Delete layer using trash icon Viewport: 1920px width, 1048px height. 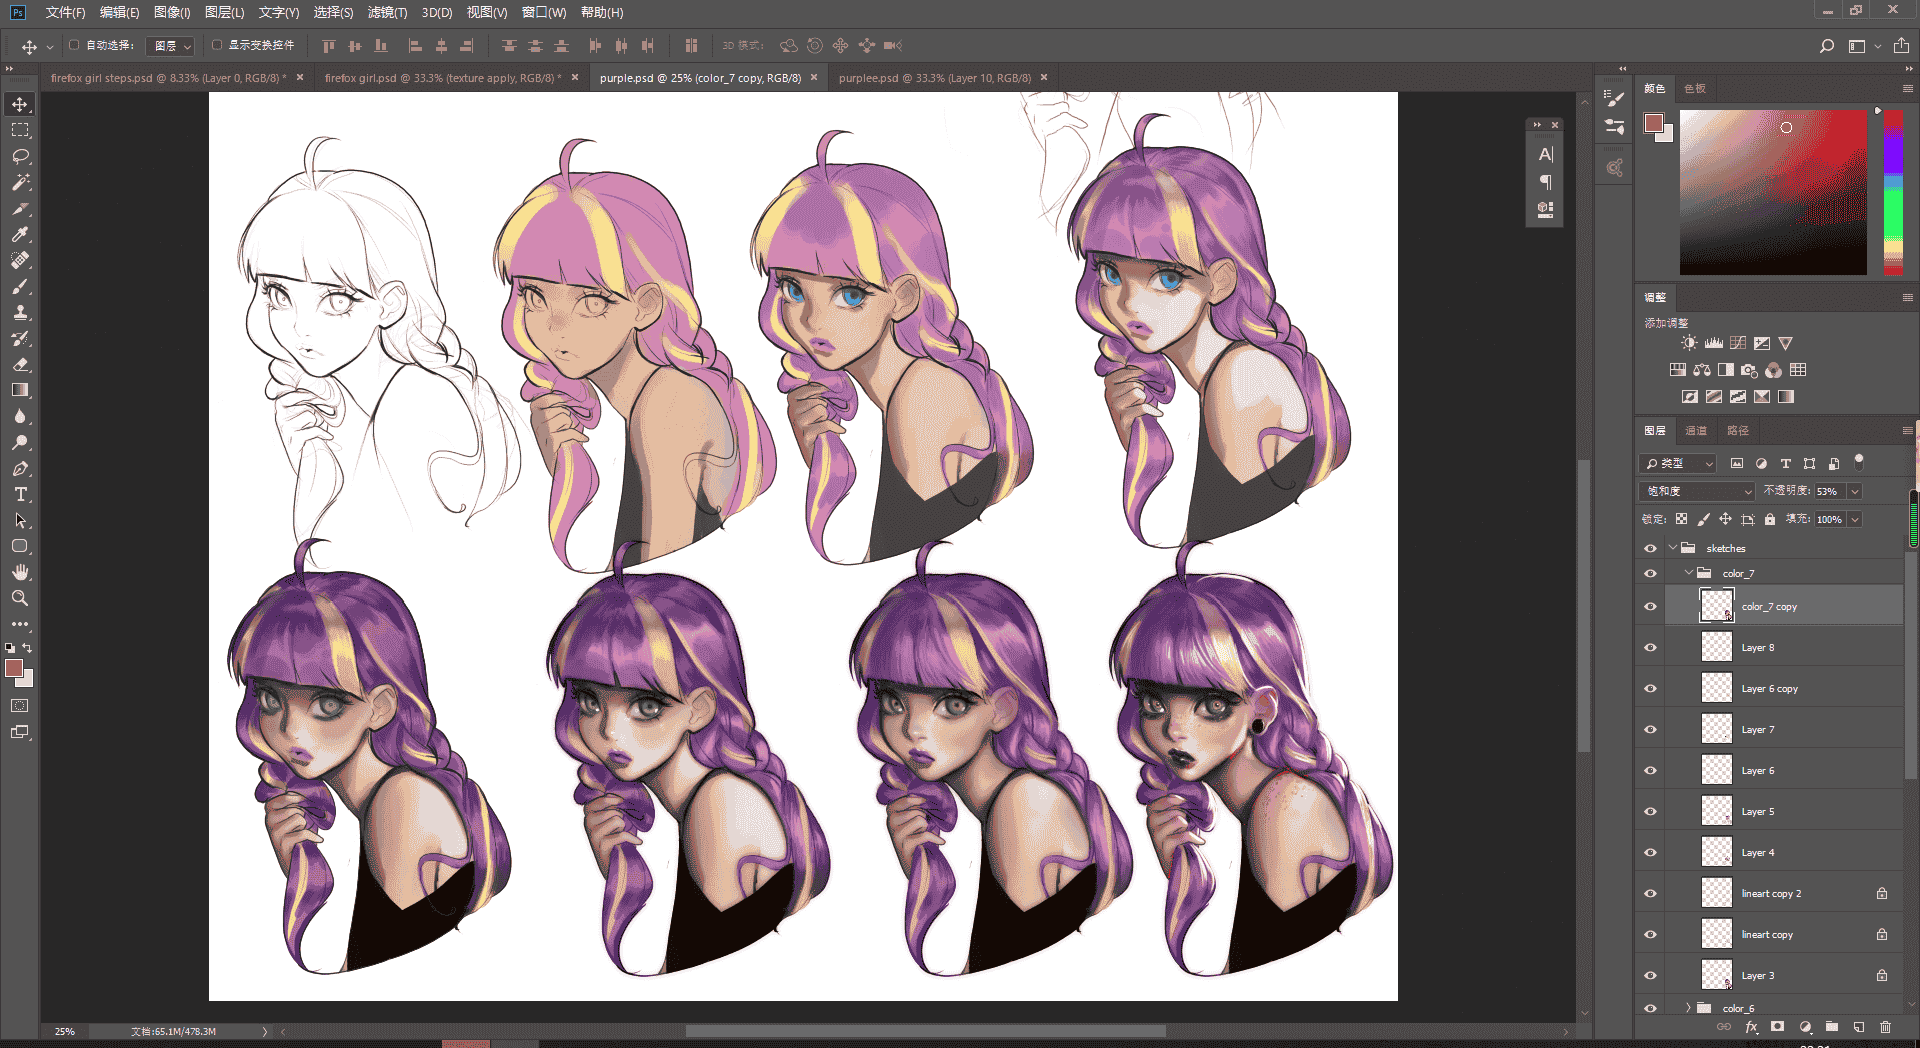pos(1885,1027)
